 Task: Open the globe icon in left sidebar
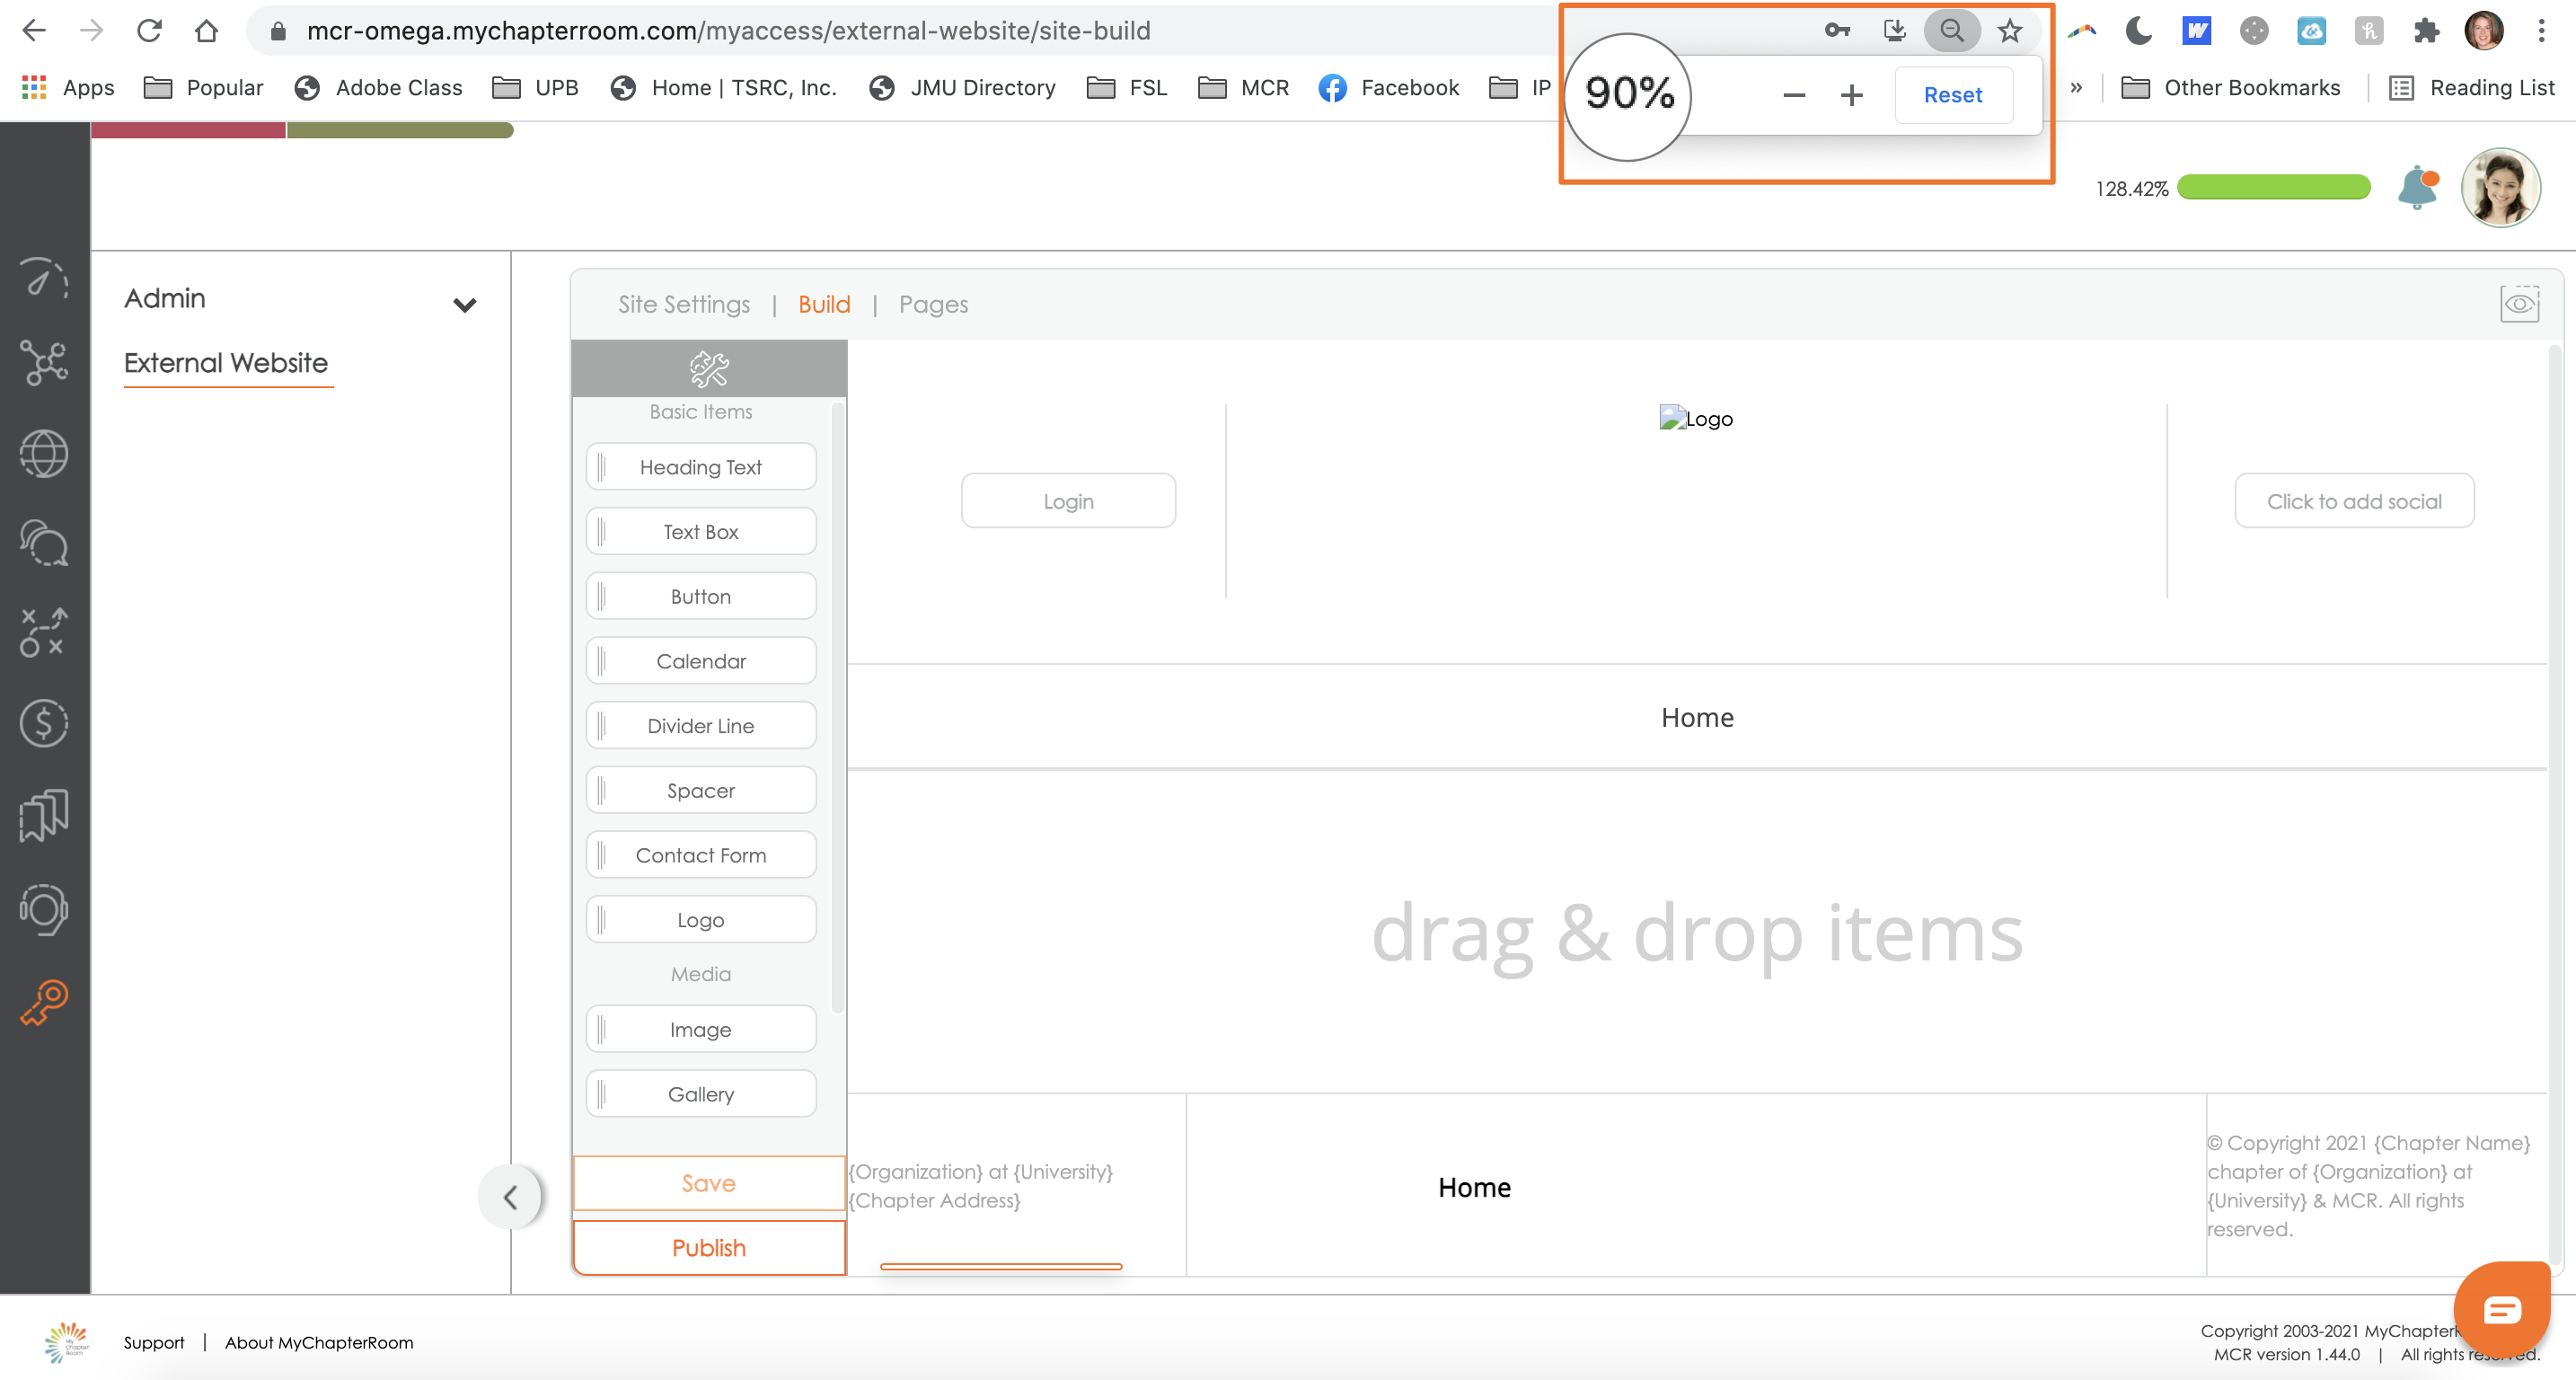pyautogui.click(x=44, y=454)
